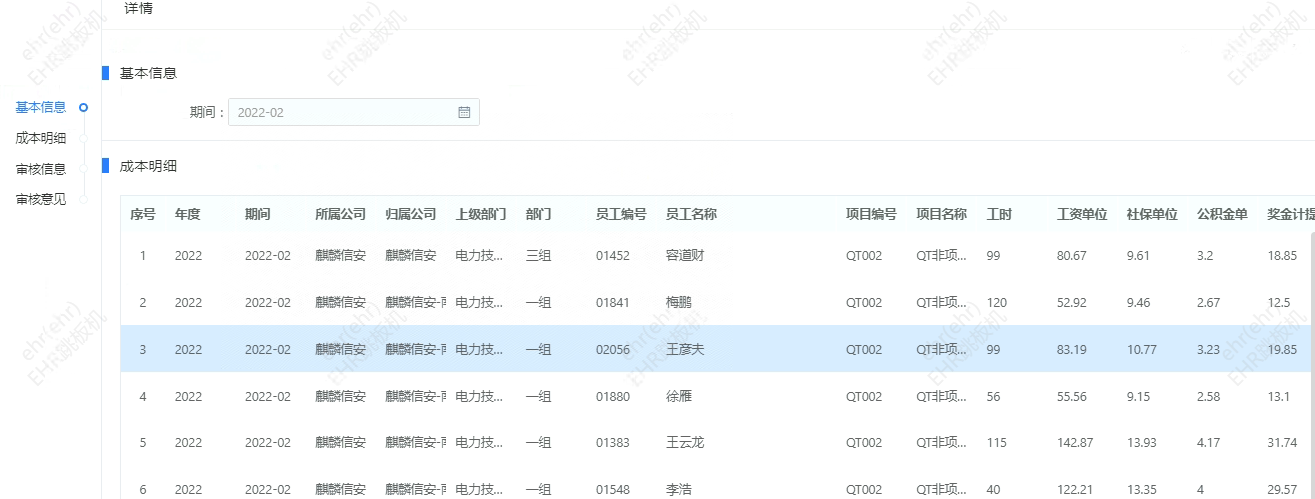Select the row for employee 徐雁
This screenshot has width=1315, height=499.
(x=678, y=397)
